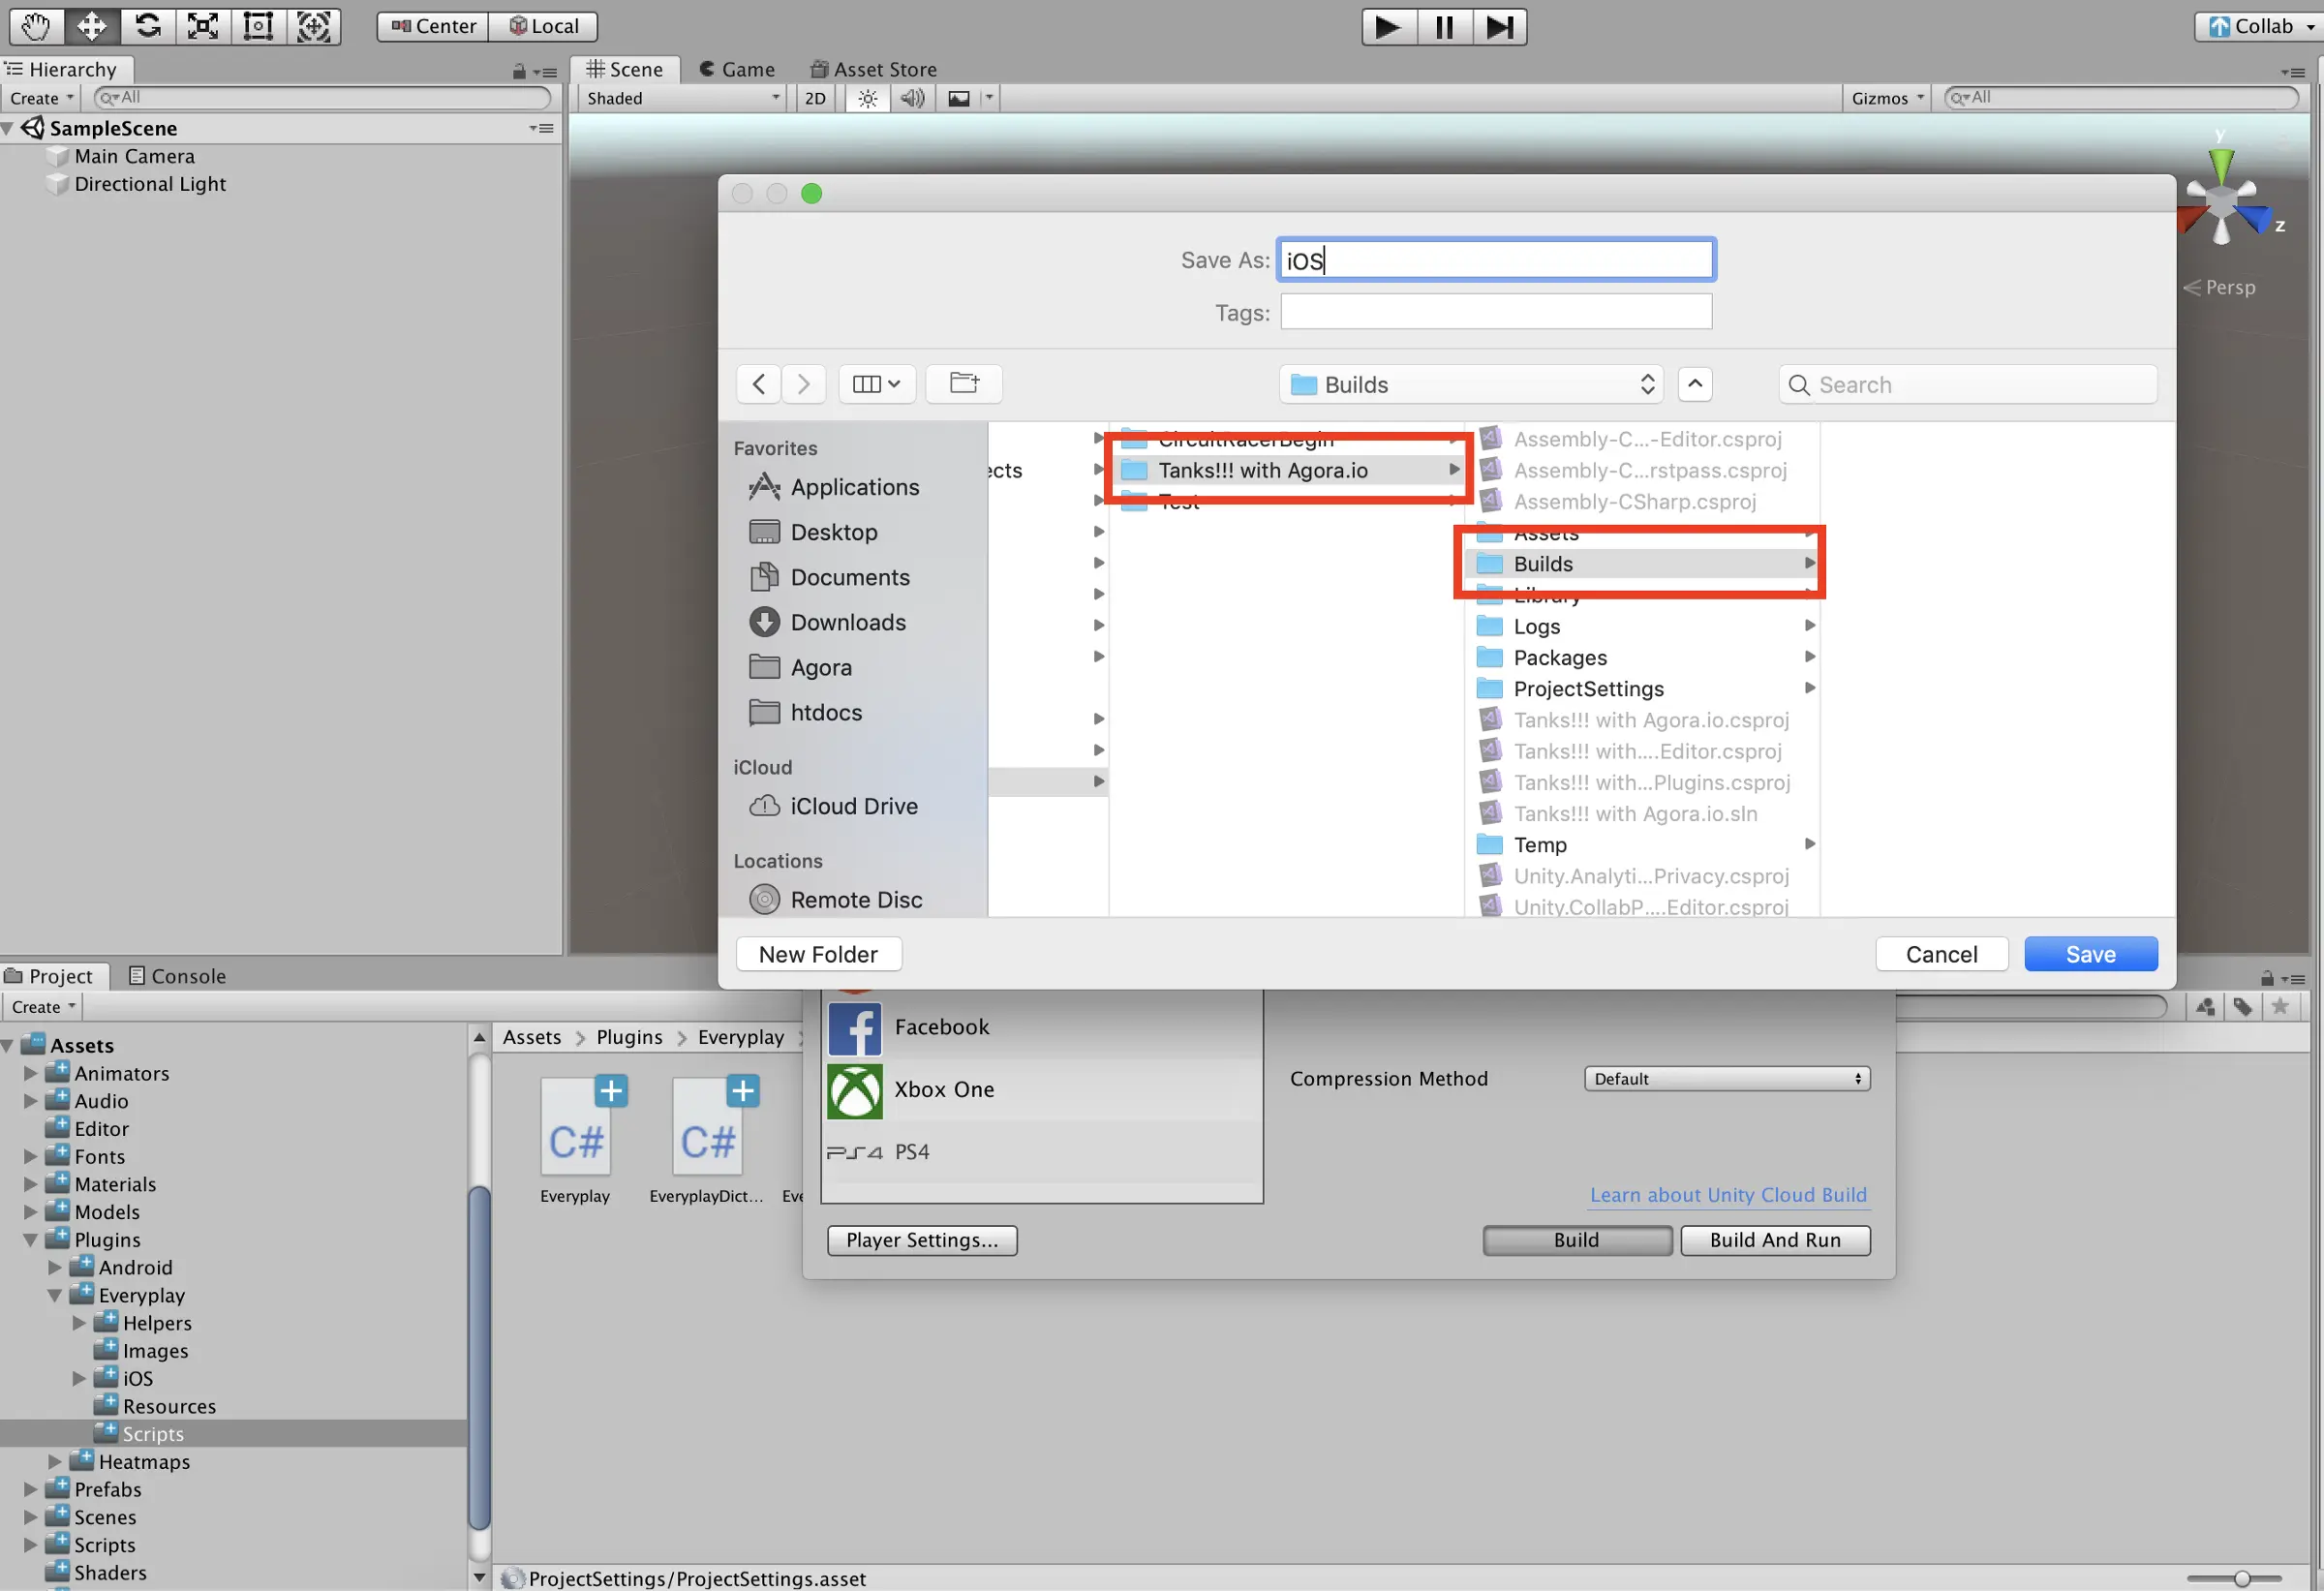Open the Shaded draw mode dropdown
The width and height of the screenshot is (2324, 1591).
pyautogui.click(x=683, y=98)
